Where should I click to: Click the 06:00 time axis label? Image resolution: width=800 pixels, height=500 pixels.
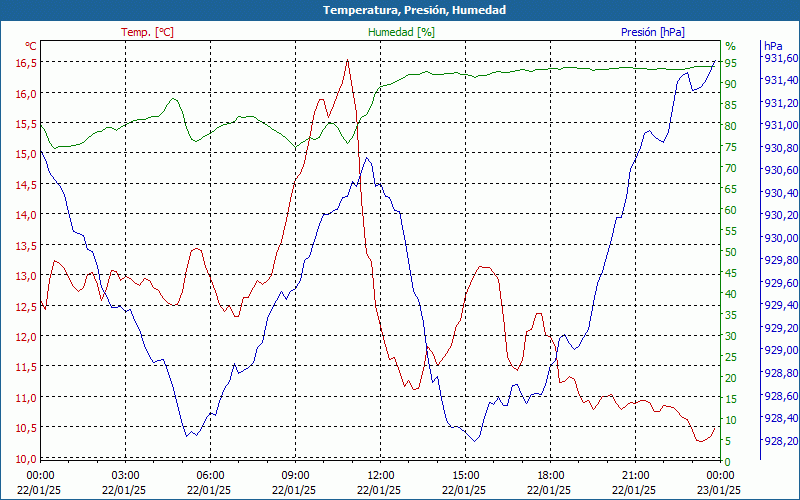tap(210, 475)
